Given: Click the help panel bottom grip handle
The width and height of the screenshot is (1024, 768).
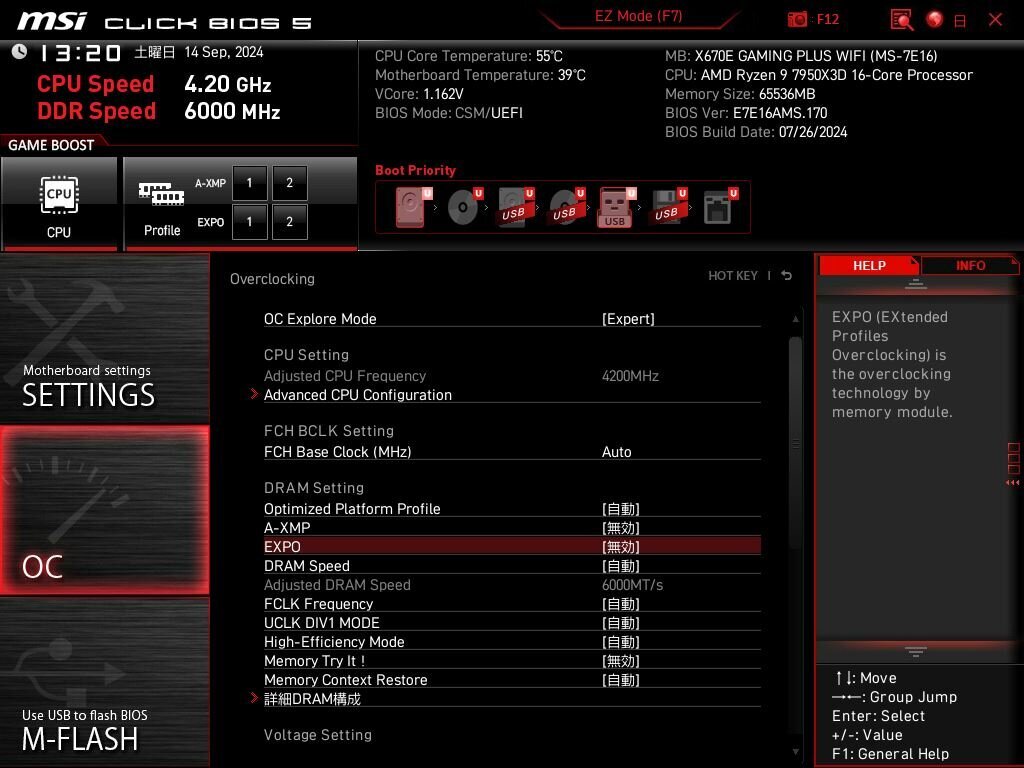Looking at the screenshot, I should click(x=916, y=652).
